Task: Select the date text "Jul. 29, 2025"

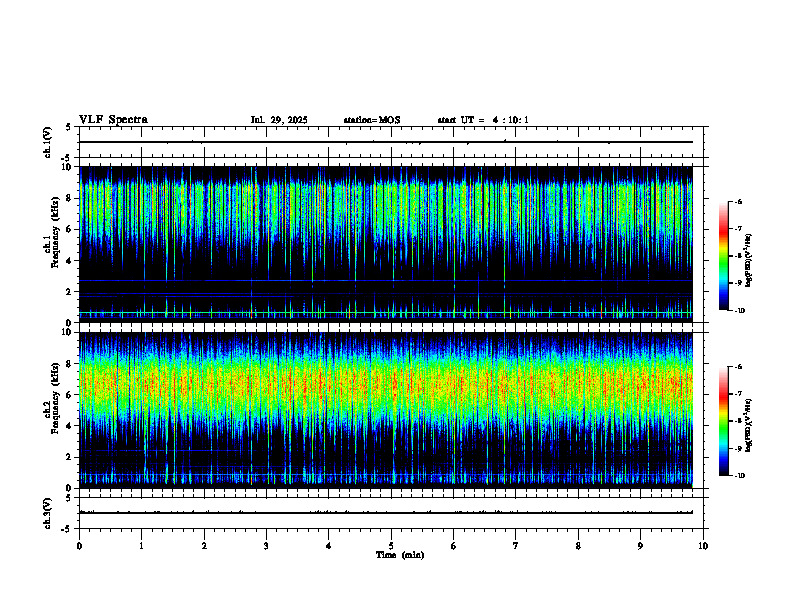Action: [x=279, y=120]
